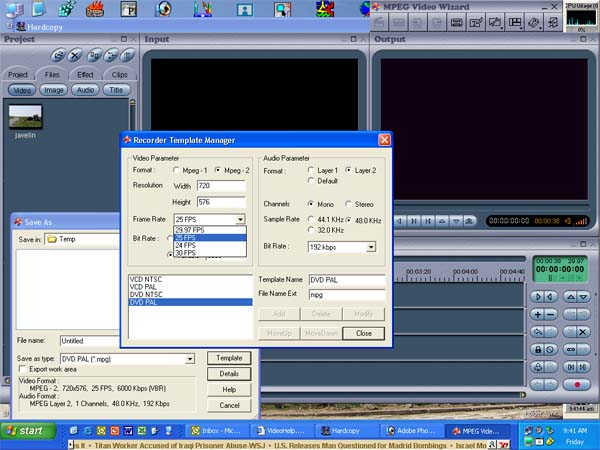The width and height of the screenshot is (600, 450).
Task: Click the red record button on timeline
Action: (577, 385)
